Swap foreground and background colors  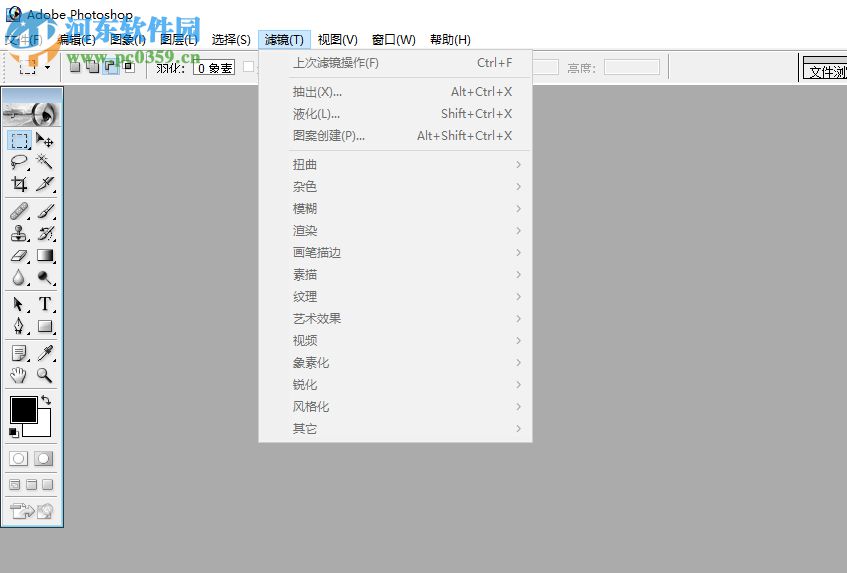(46, 400)
